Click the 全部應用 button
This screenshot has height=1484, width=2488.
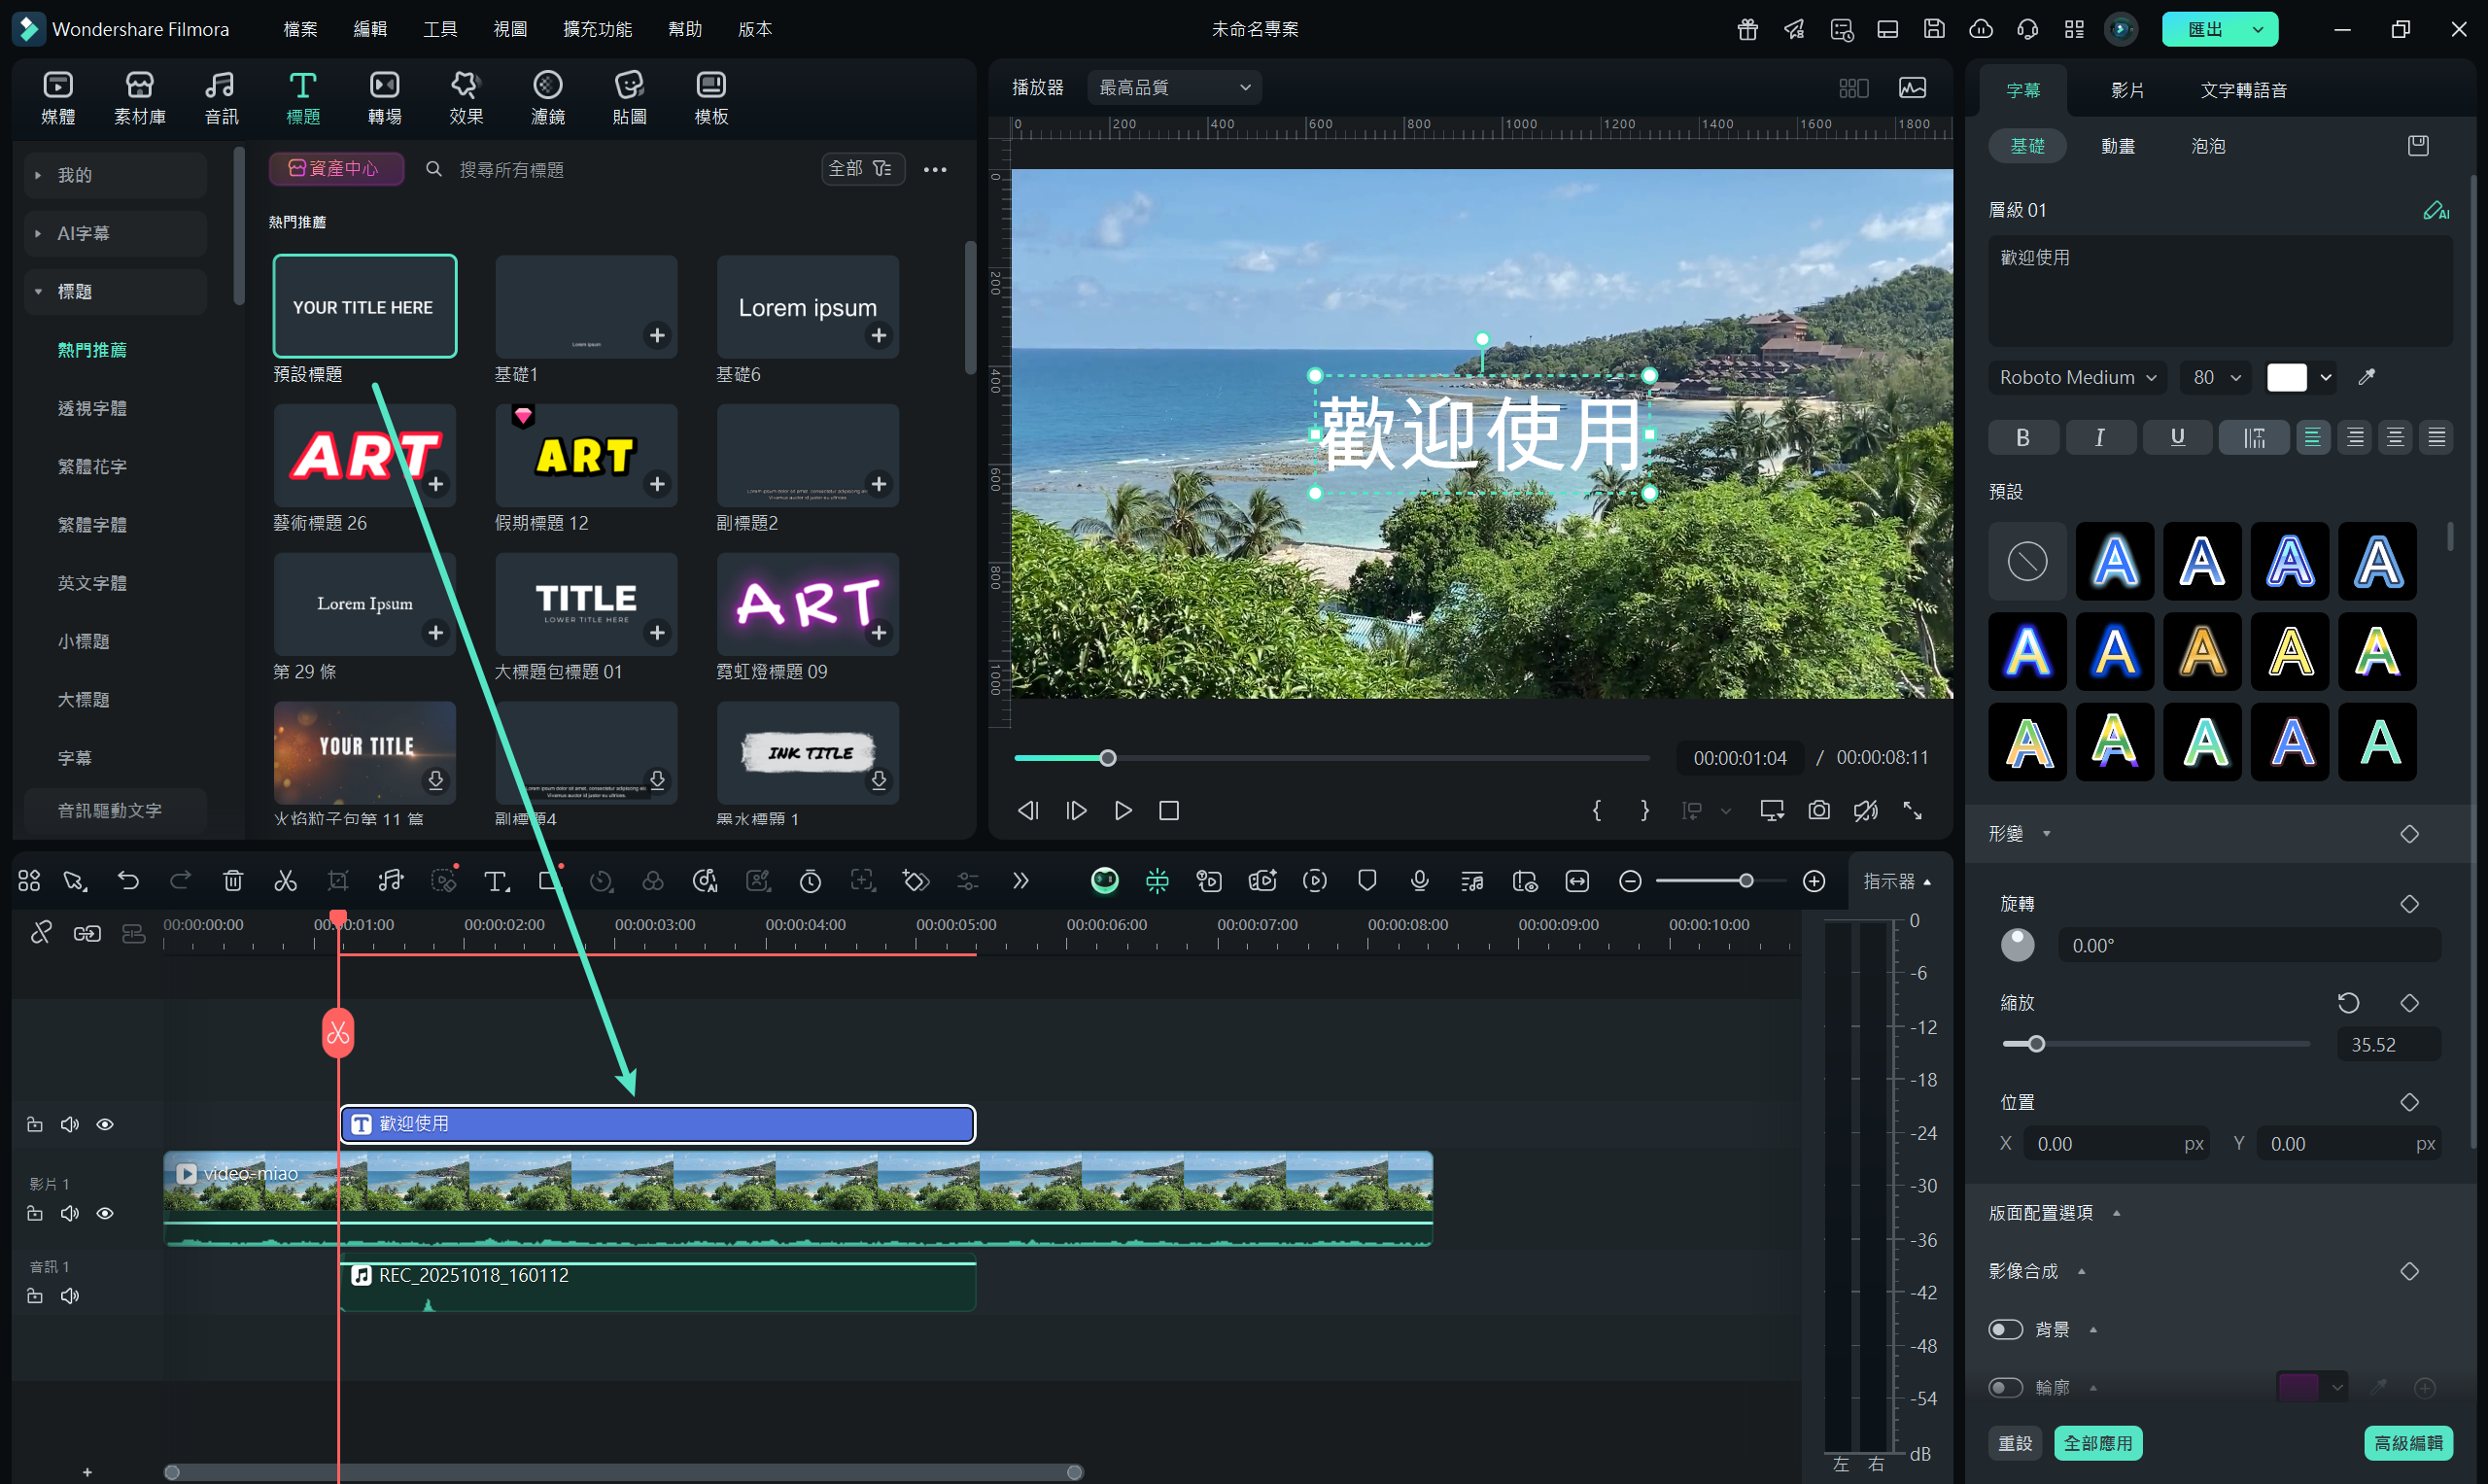click(2097, 1443)
